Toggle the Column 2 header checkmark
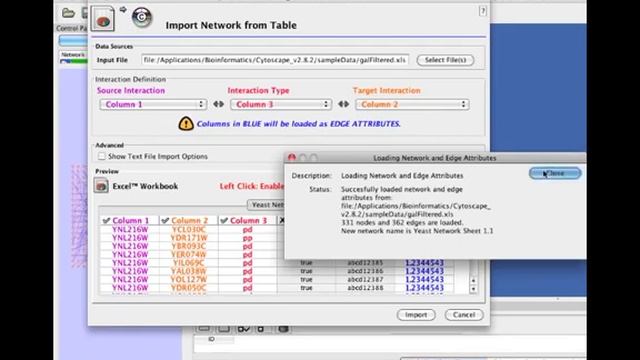 click(x=165, y=220)
